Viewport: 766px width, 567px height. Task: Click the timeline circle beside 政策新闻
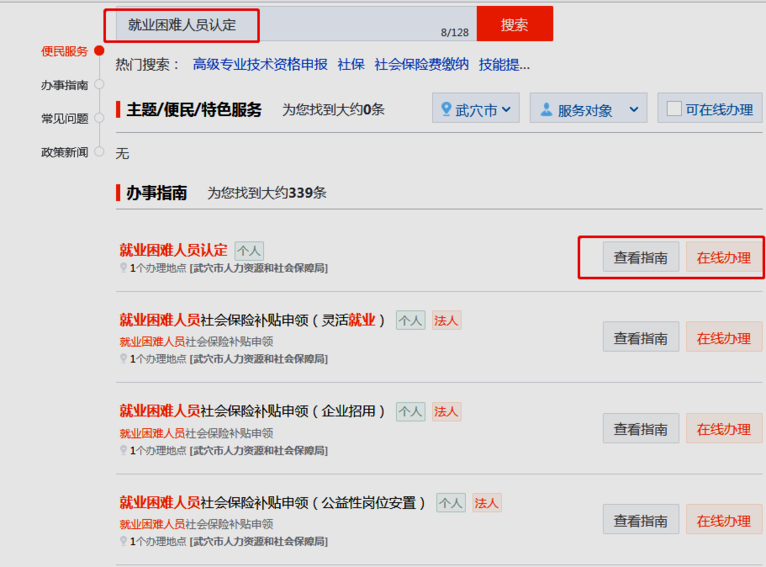[x=99, y=152]
